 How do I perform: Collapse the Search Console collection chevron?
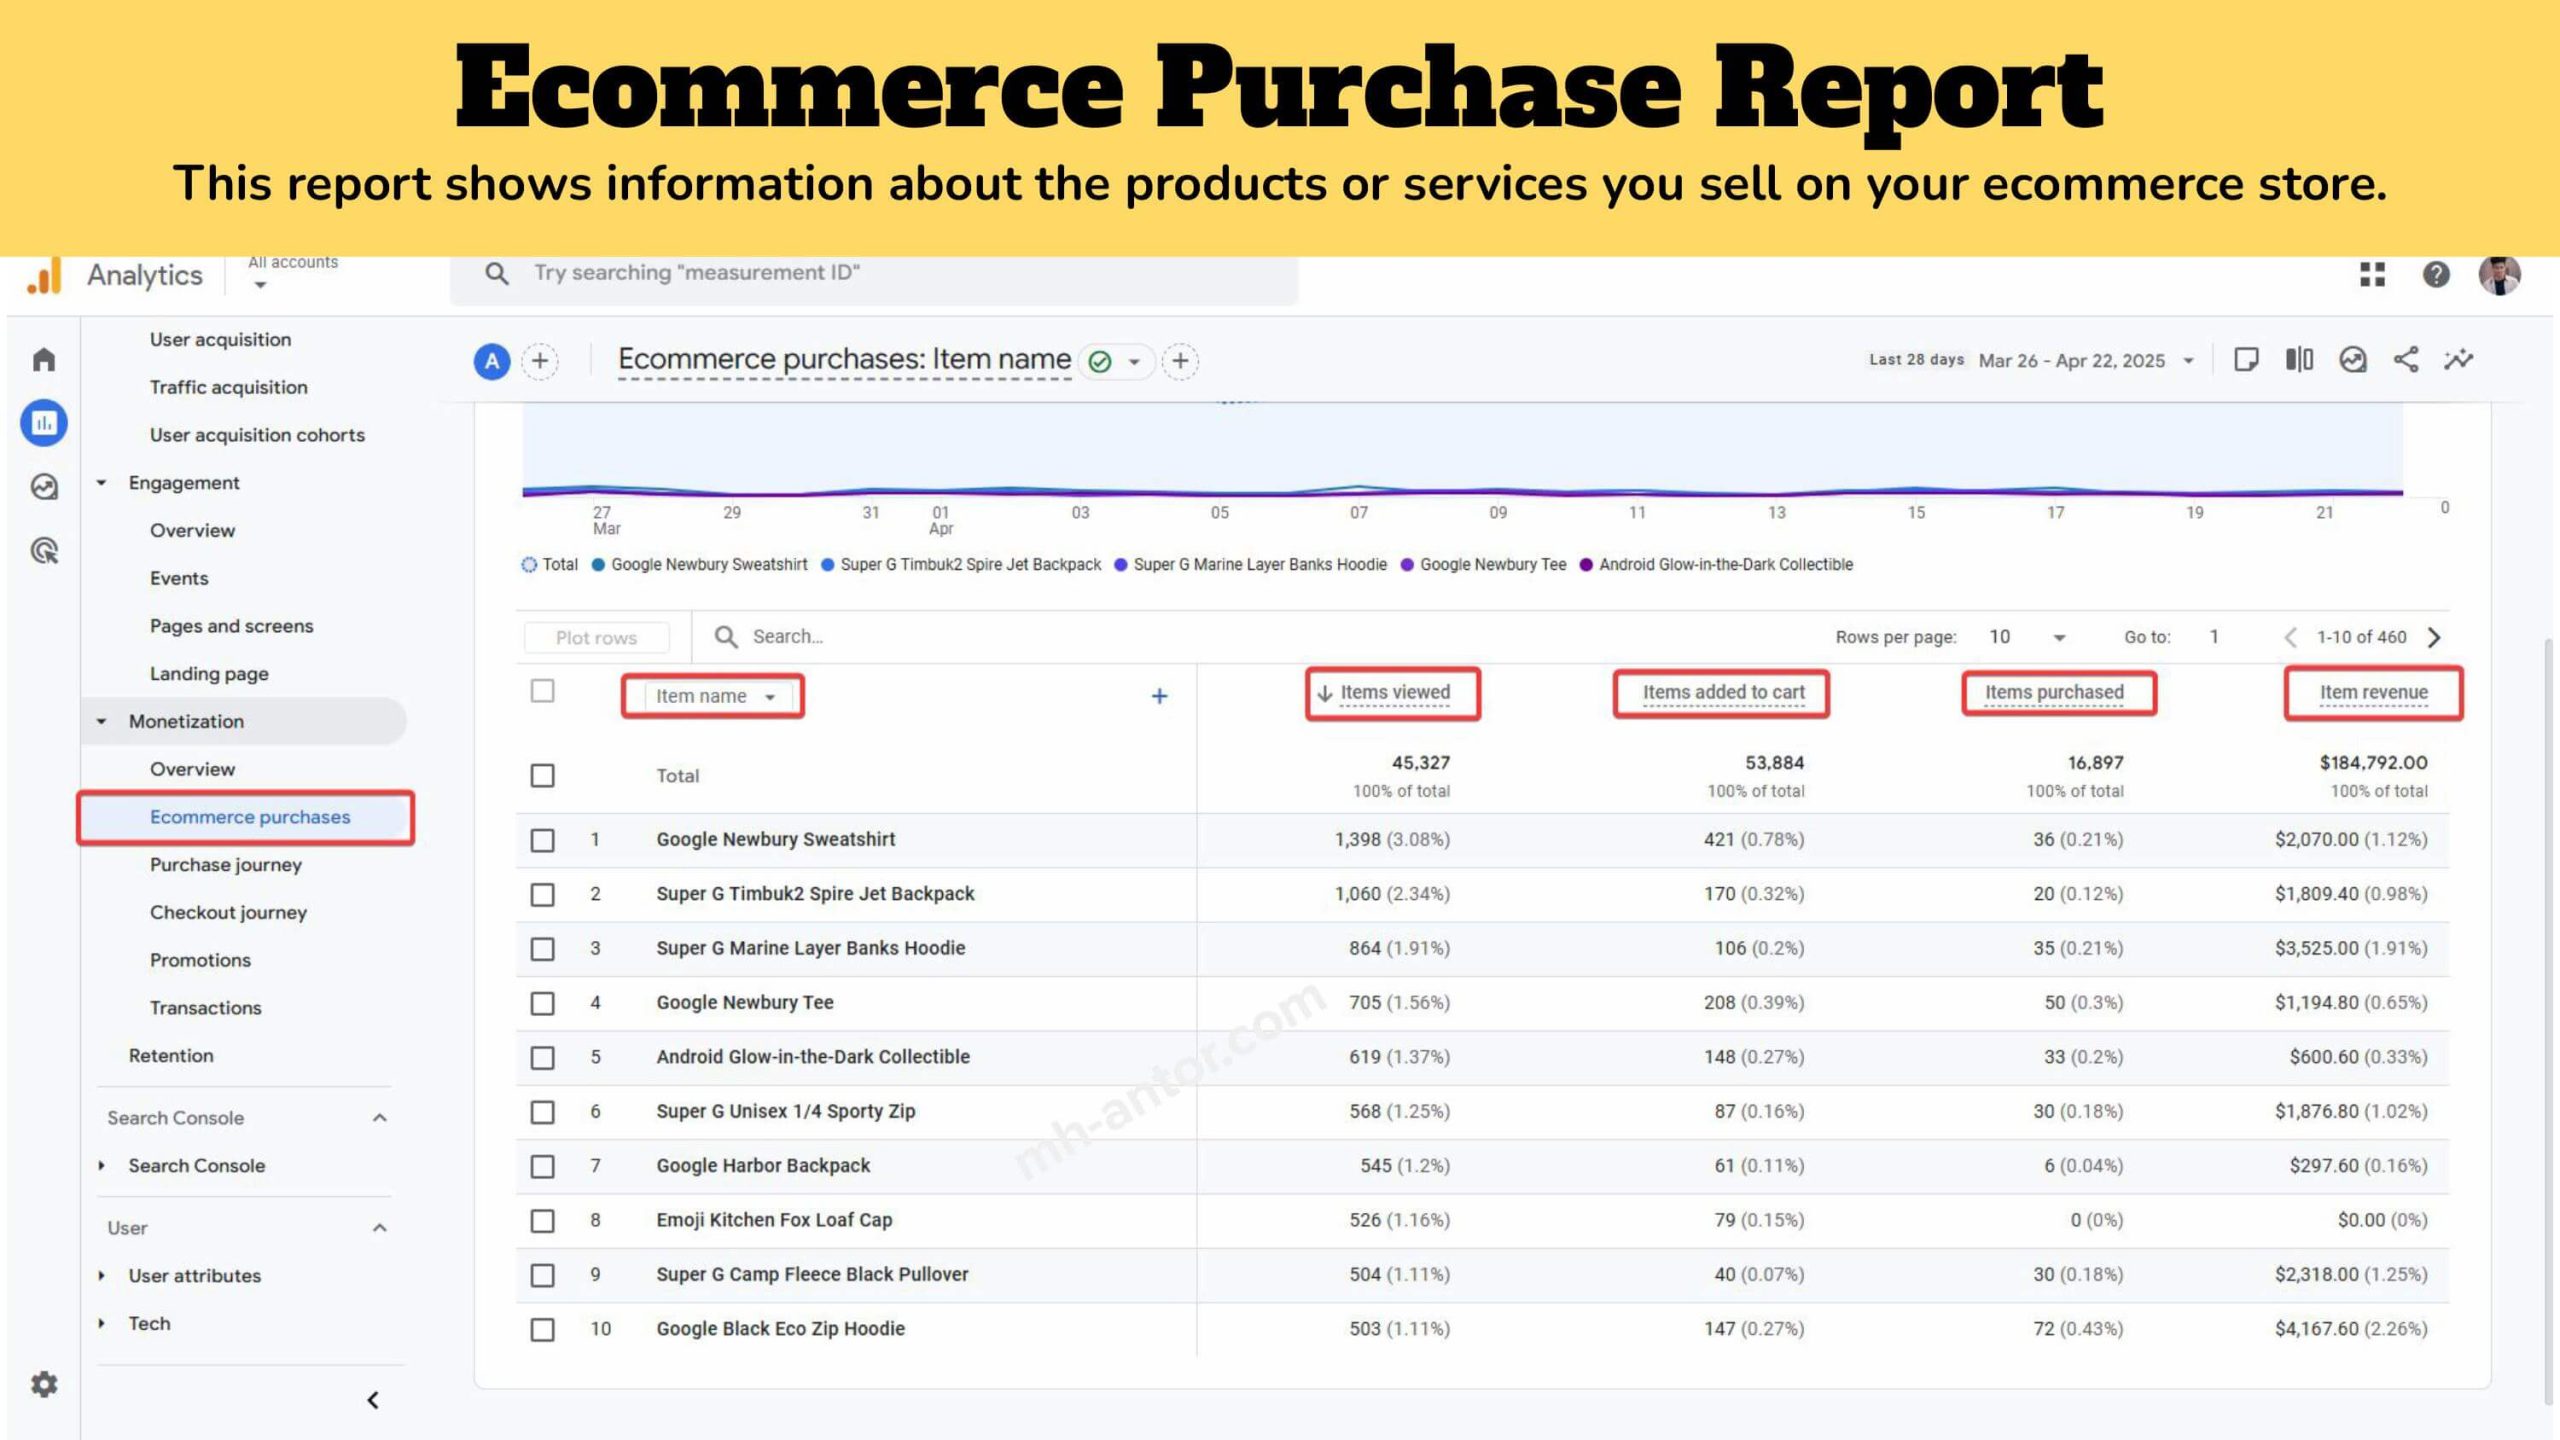tap(379, 1118)
